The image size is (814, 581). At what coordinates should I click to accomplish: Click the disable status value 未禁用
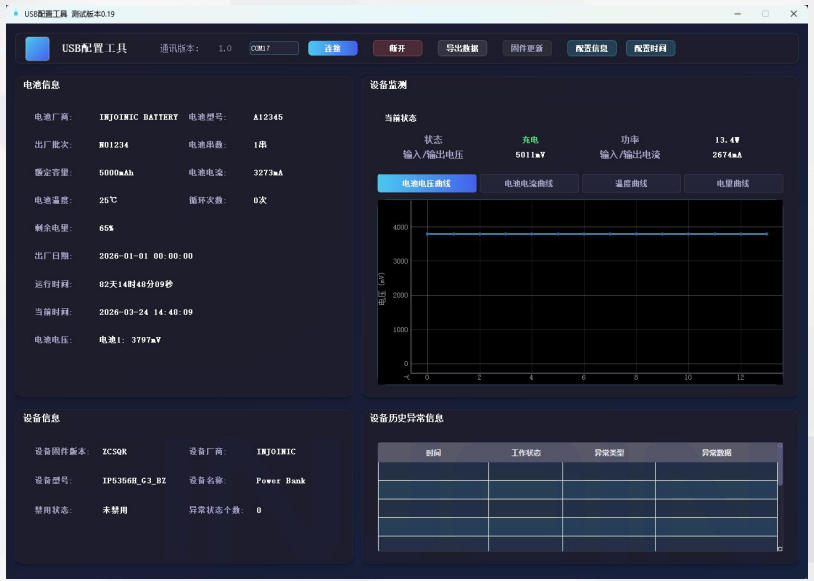point(115,510)
